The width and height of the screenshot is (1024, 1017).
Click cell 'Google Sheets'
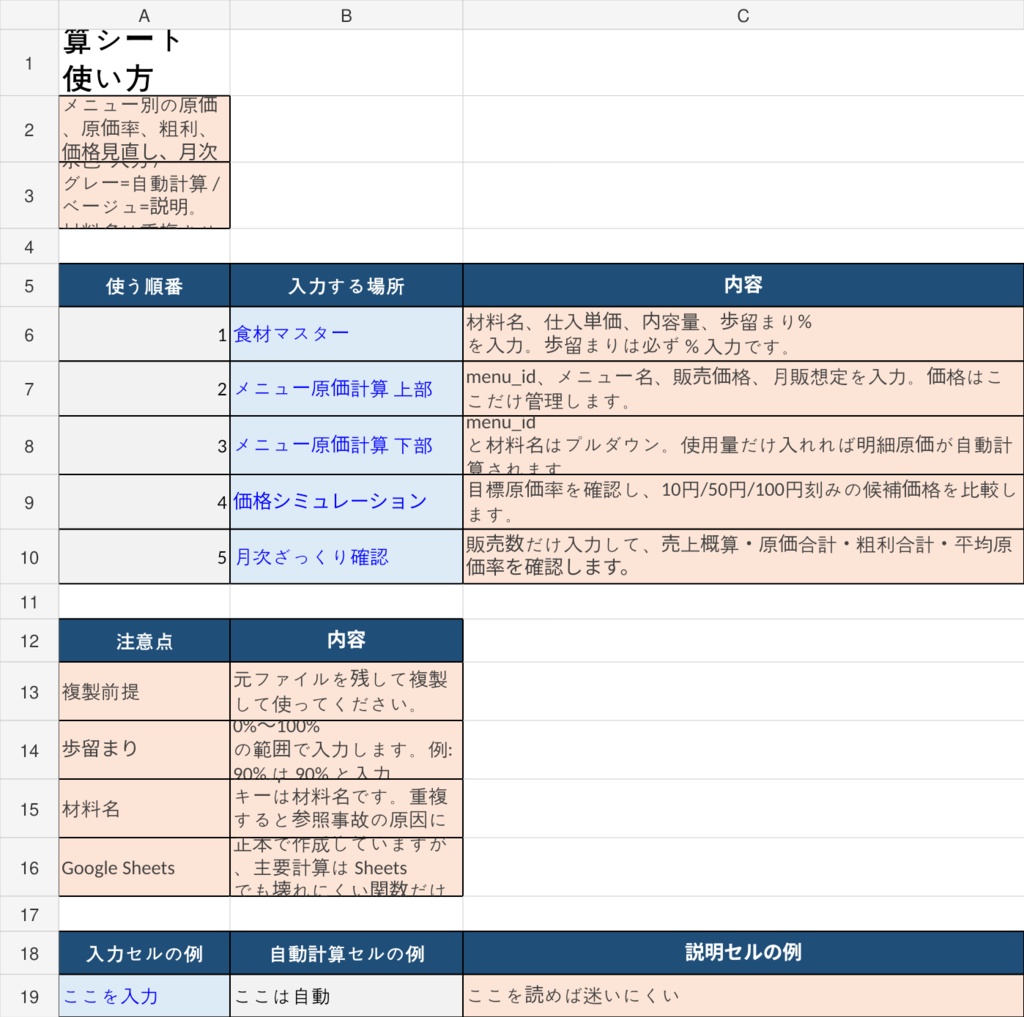pos(144,867)
